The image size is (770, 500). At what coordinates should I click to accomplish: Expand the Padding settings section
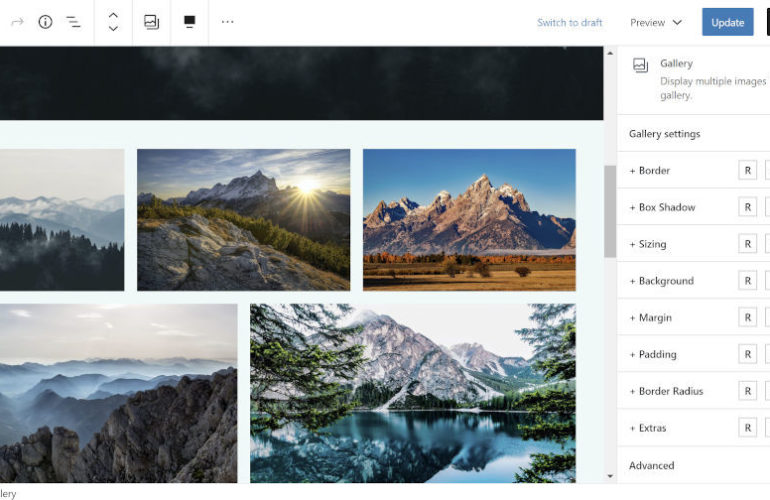(x=653, y=354)
